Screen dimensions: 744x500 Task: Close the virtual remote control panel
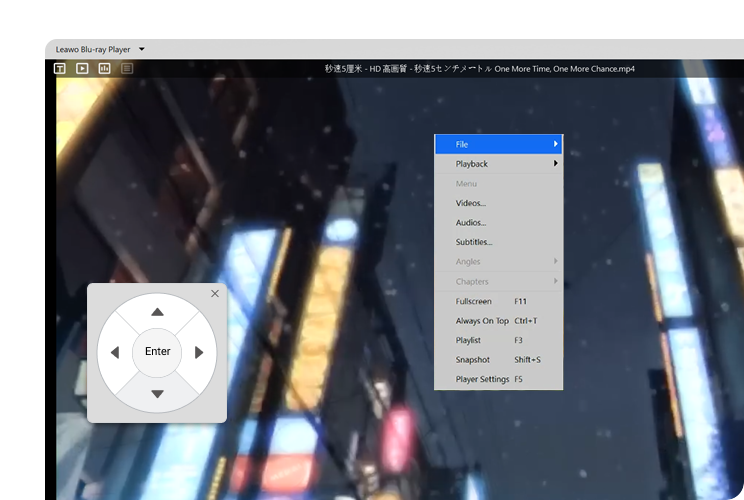pyautogui.click(x=215, y=294)
